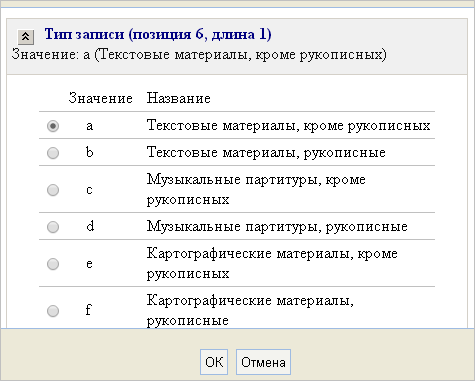Collapse the Тип записи section arrow icon
The height and width of the screenshot is (381, 475).
(26, 37)
